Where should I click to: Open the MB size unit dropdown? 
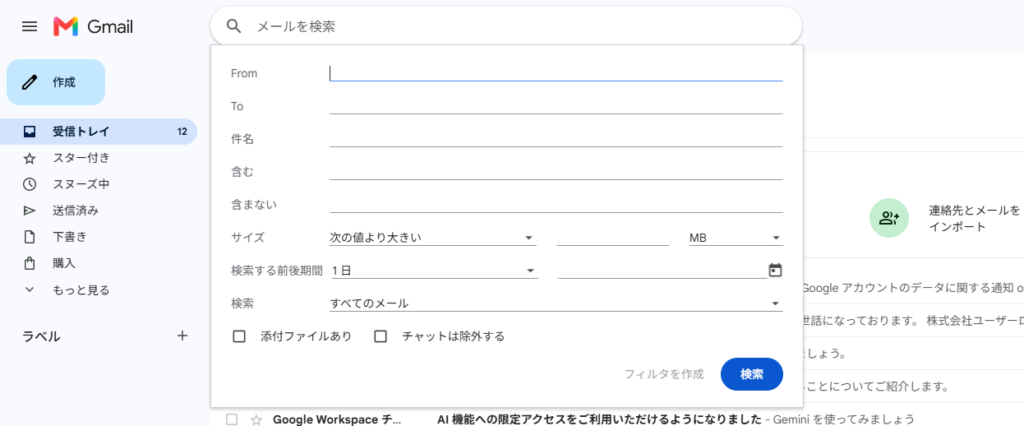(x=735, y=238)
